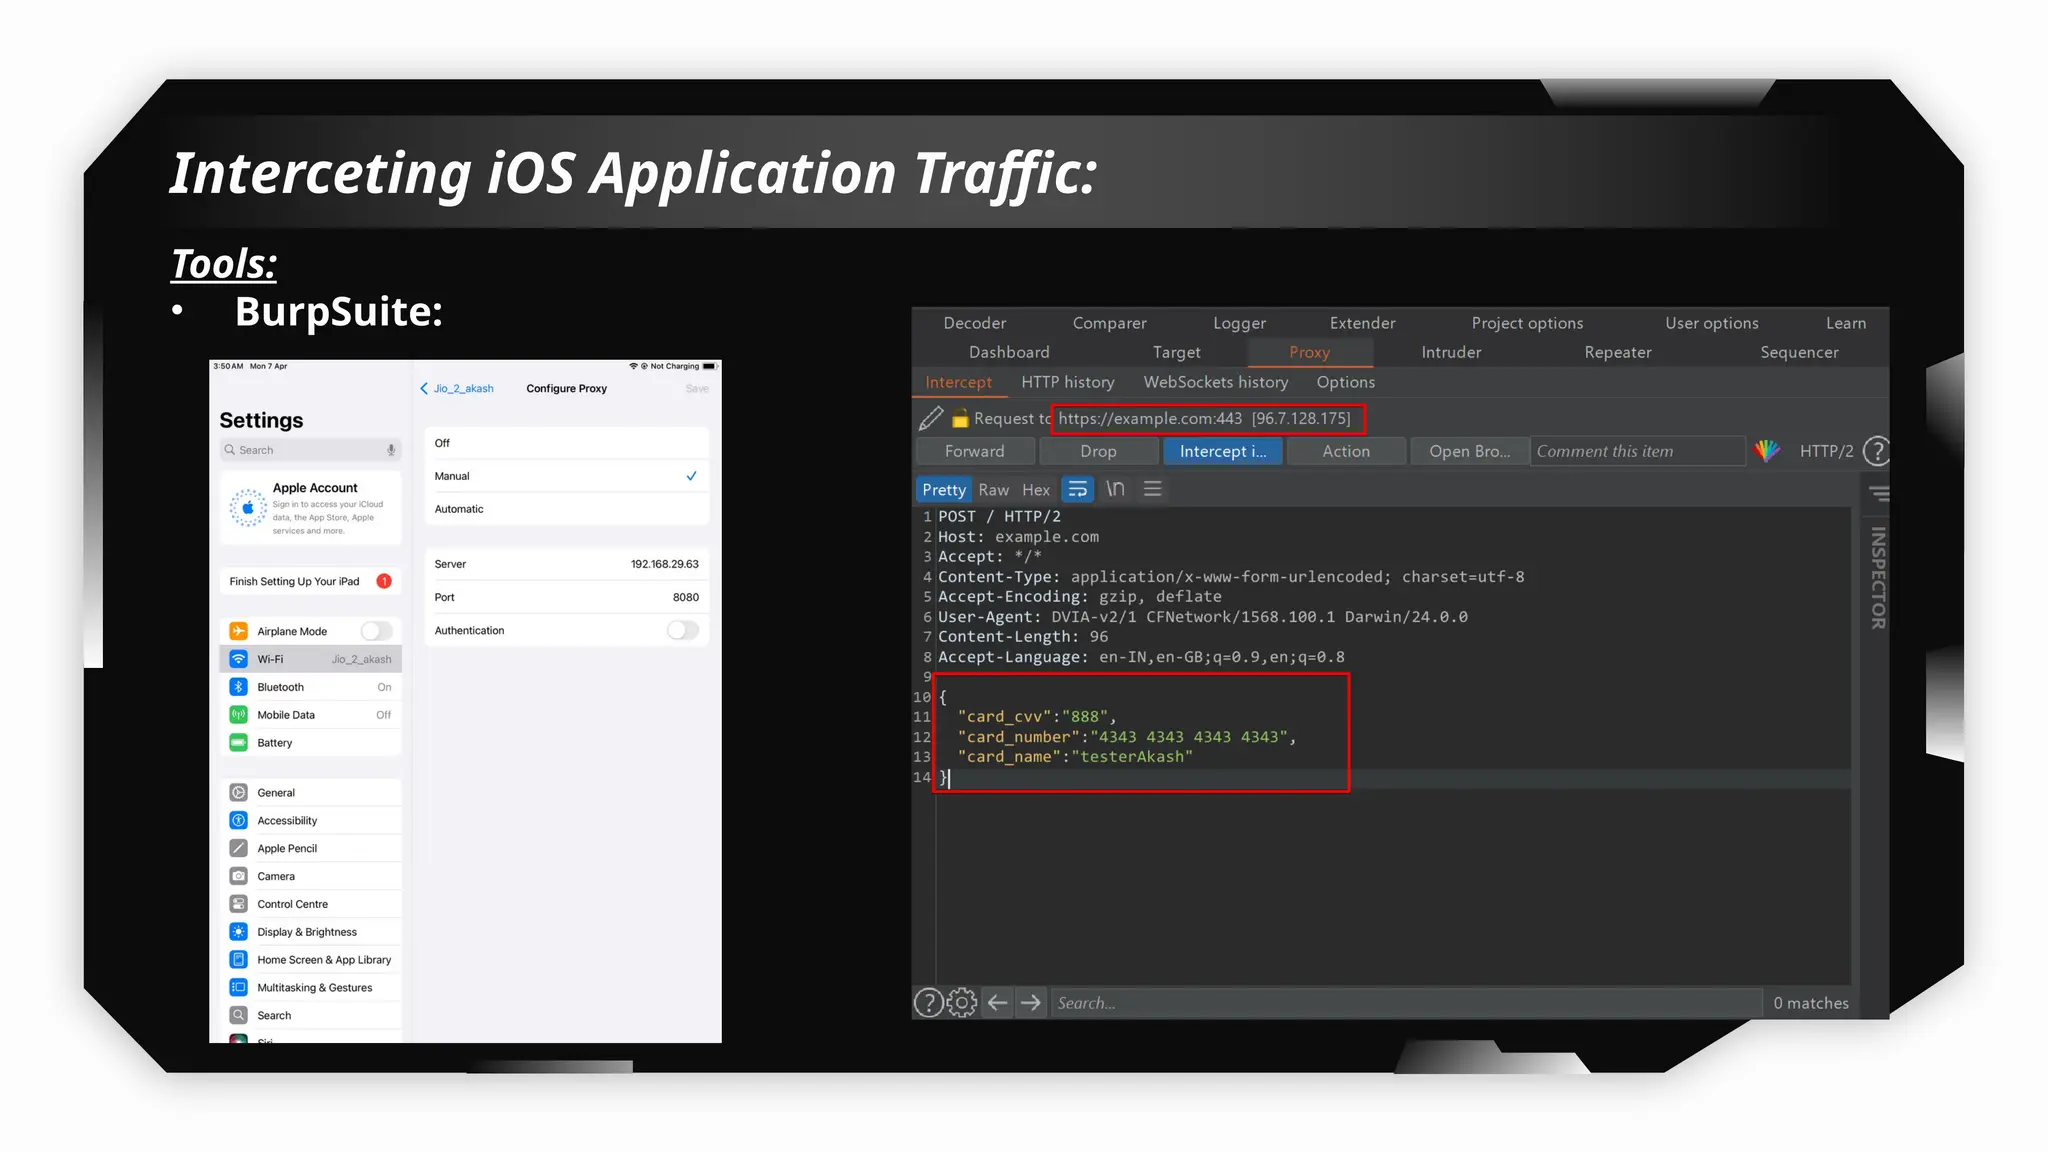The image size is (2048, 1152).
Task: Open the Repeater tab
Action: pos(1617,352)
